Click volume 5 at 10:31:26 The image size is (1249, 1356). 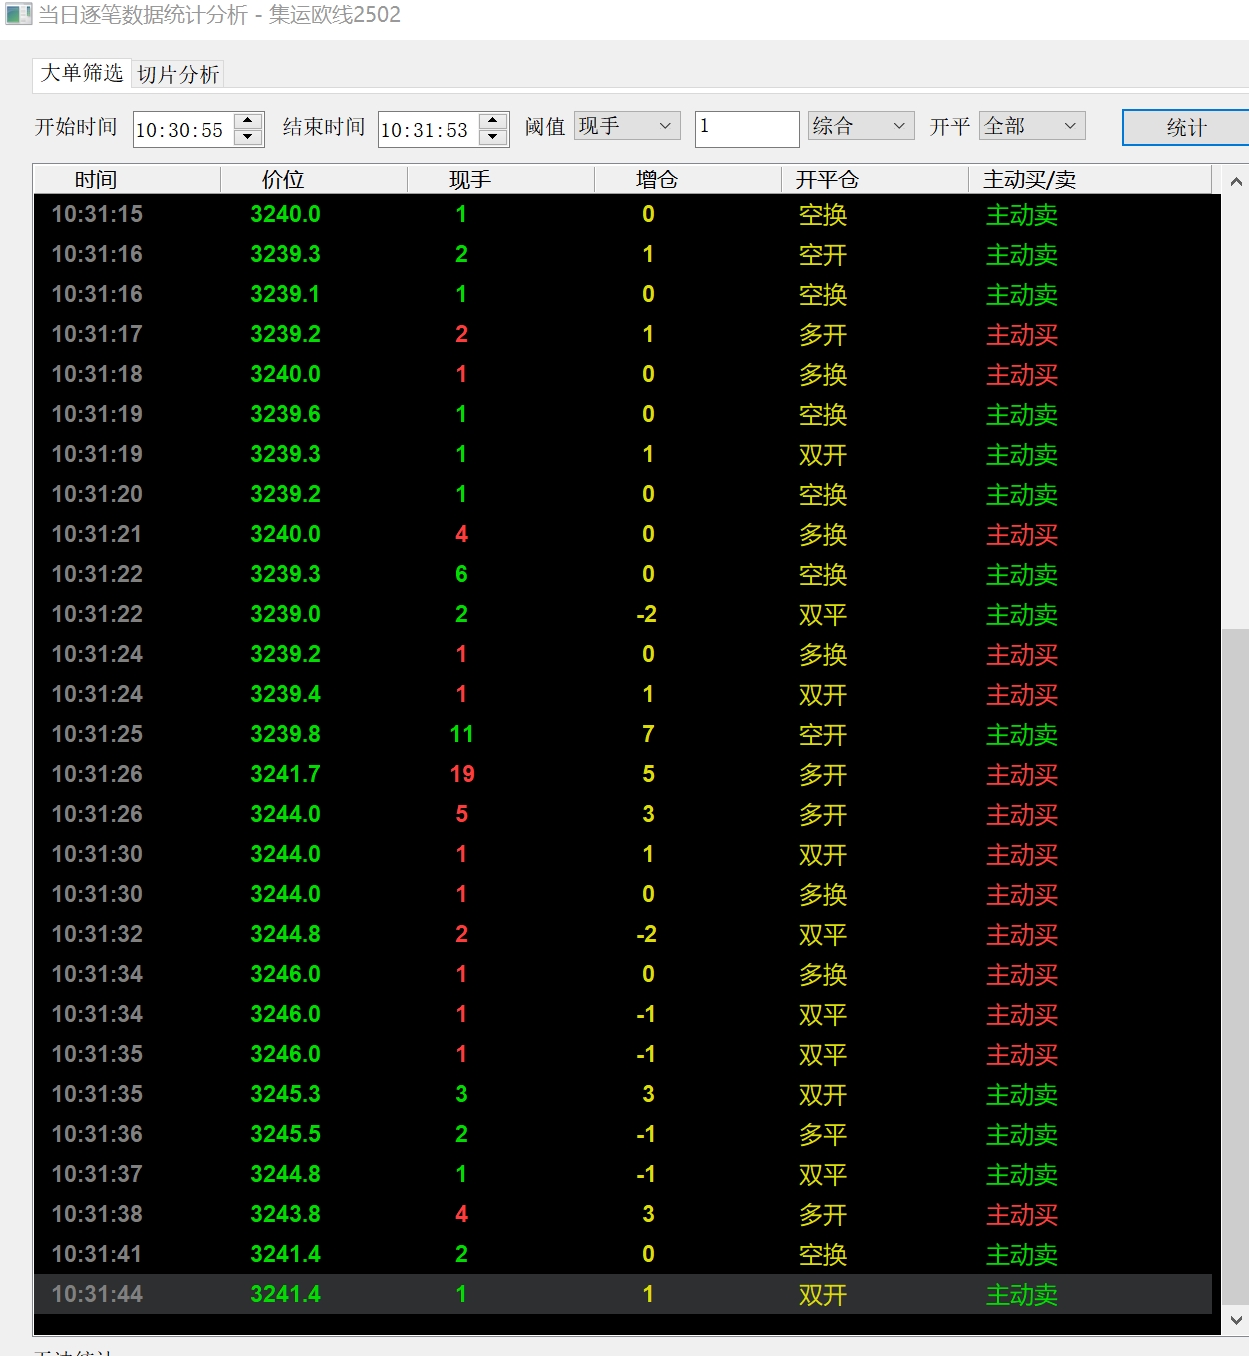tap(461, 814)
